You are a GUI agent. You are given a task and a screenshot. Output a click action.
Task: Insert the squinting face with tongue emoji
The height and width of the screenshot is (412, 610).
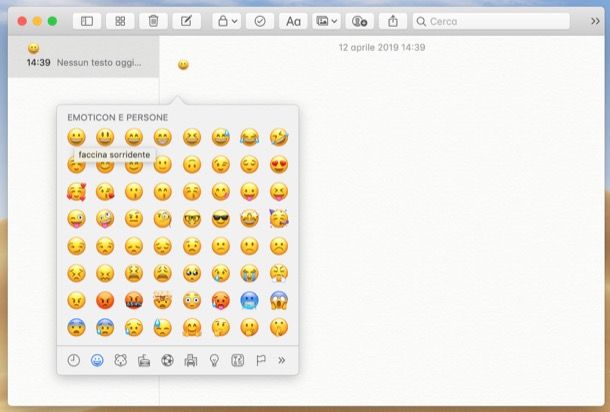click(279, 192)
